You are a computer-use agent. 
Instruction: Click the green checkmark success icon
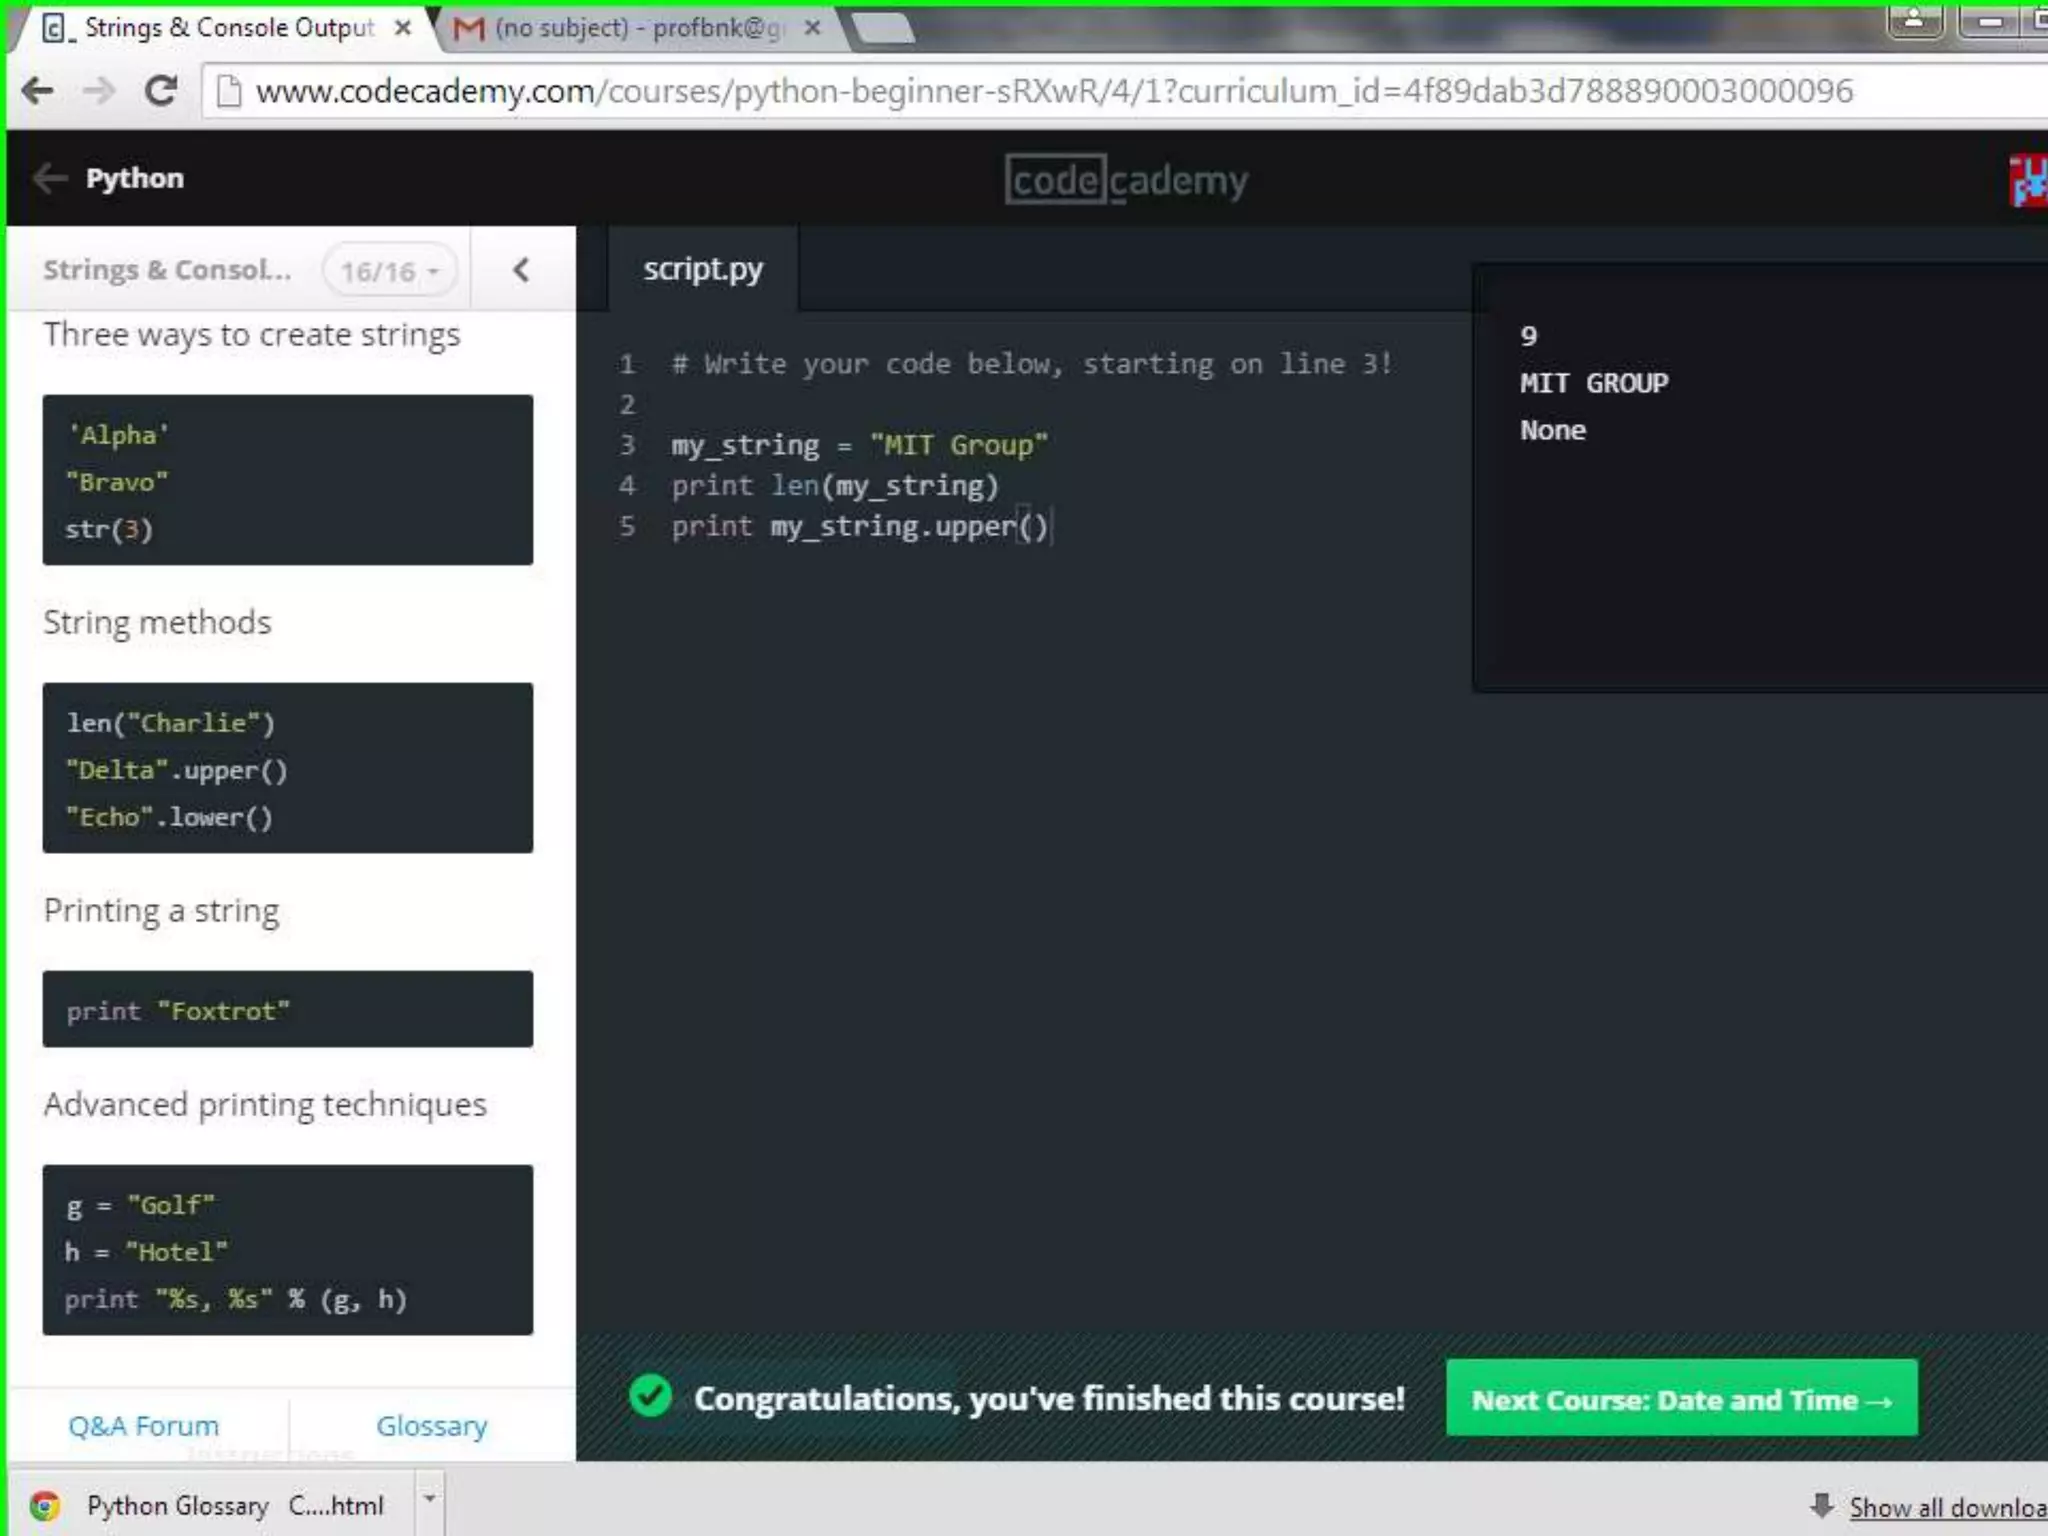651,1396
